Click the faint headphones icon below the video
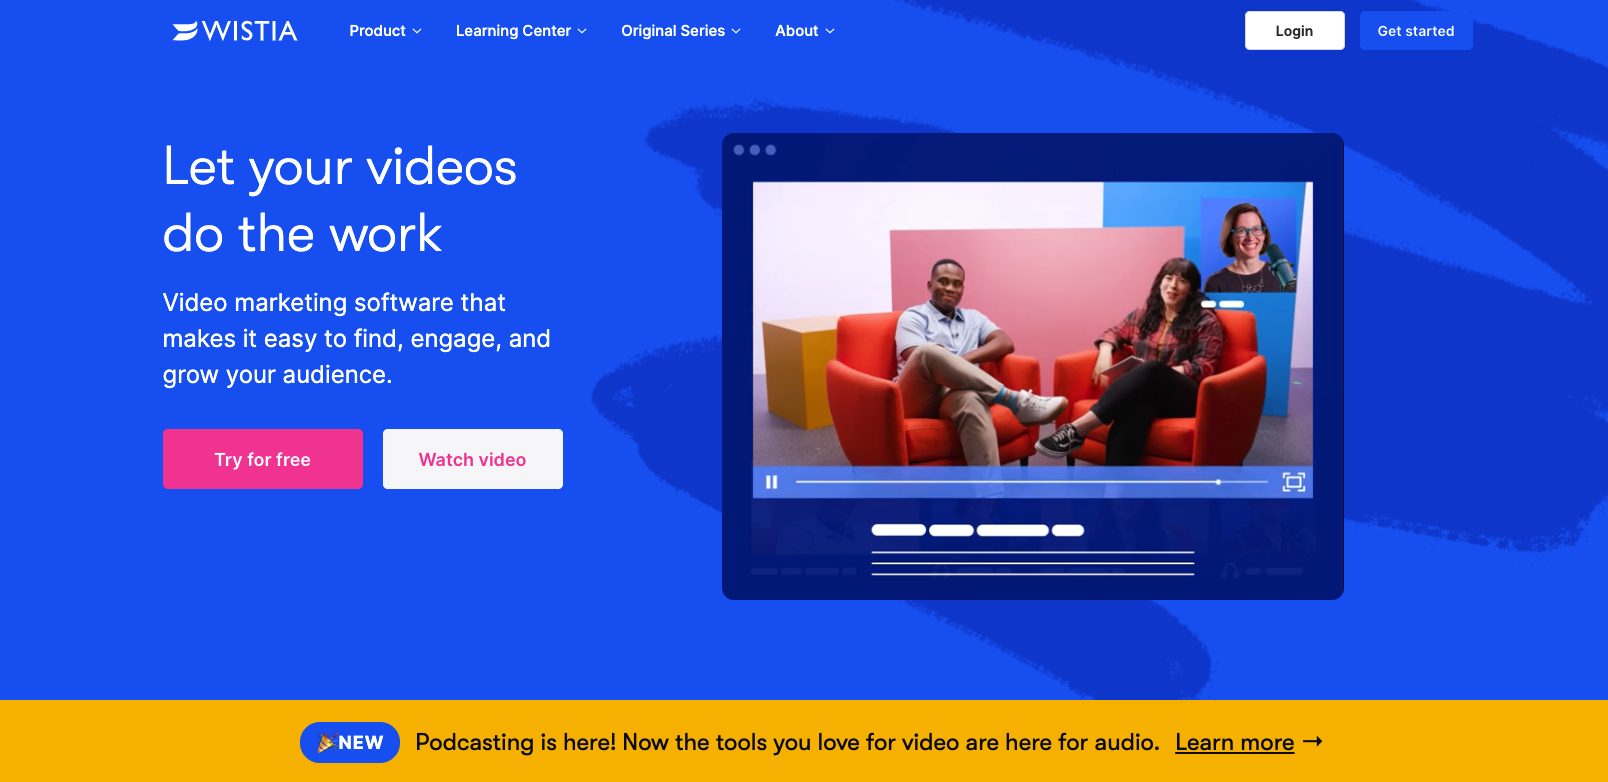Image resolution: width=1608 pixels, height=782 pixels. pyautogui.click(x=1230, y=571)
